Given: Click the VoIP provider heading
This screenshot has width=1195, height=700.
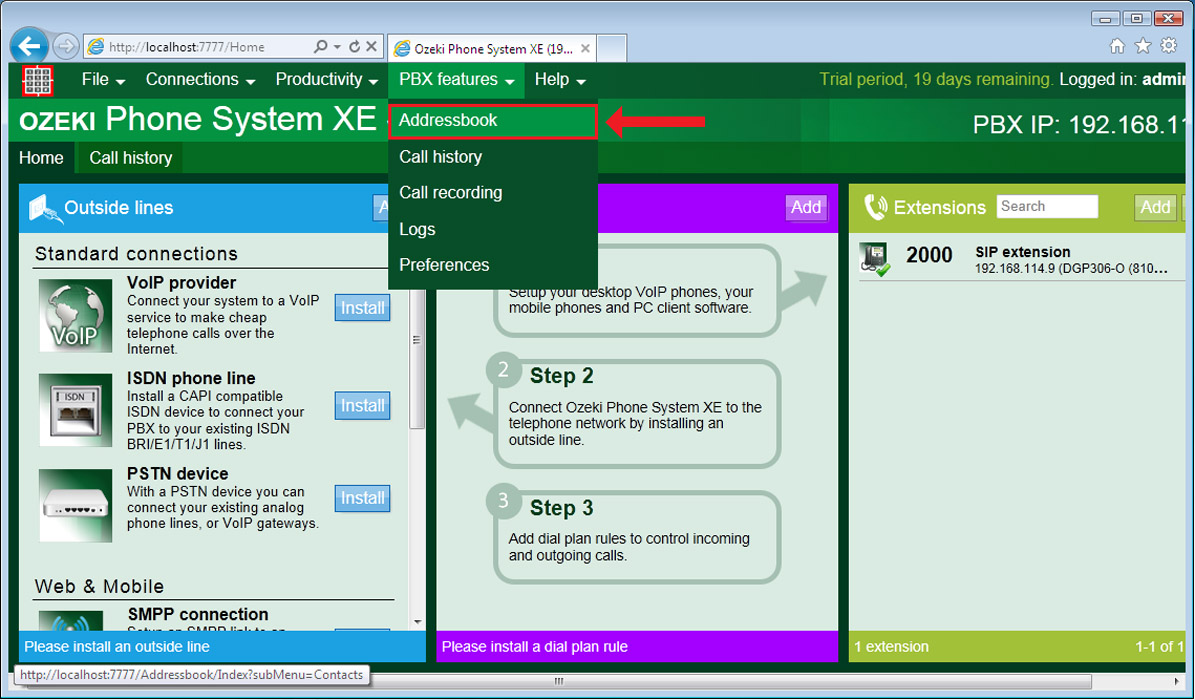Looking at the screenshot, I should coord(181,283).
